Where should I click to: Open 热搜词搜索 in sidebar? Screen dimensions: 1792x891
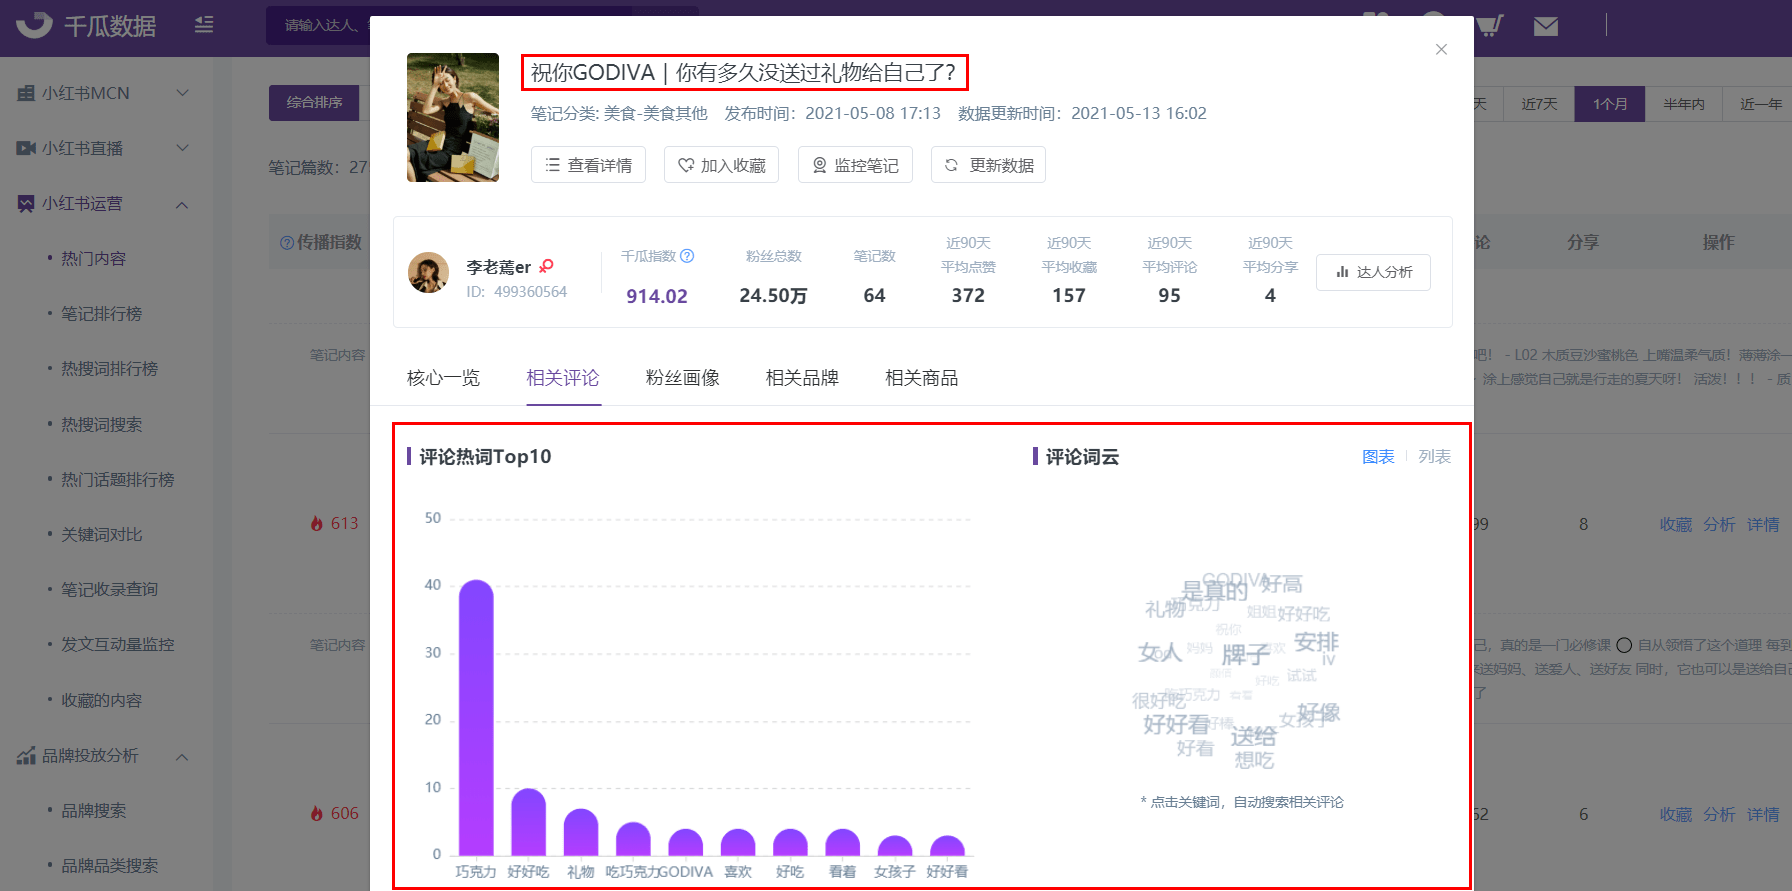(x=101, y=425)
